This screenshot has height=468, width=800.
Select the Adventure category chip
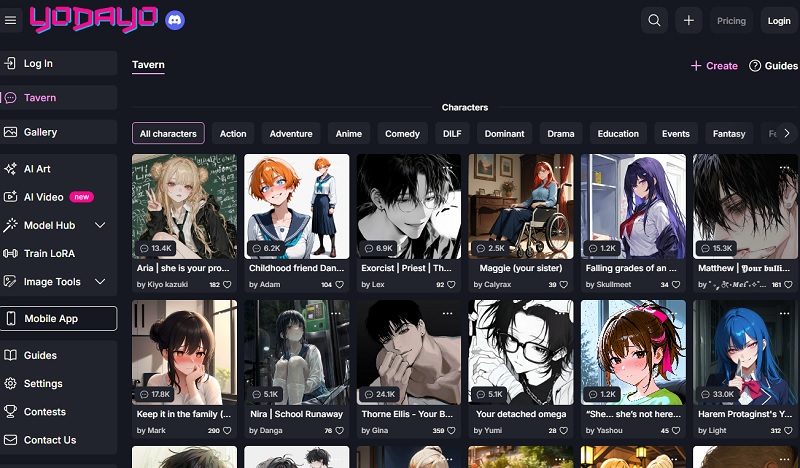(x=291, y=133)
